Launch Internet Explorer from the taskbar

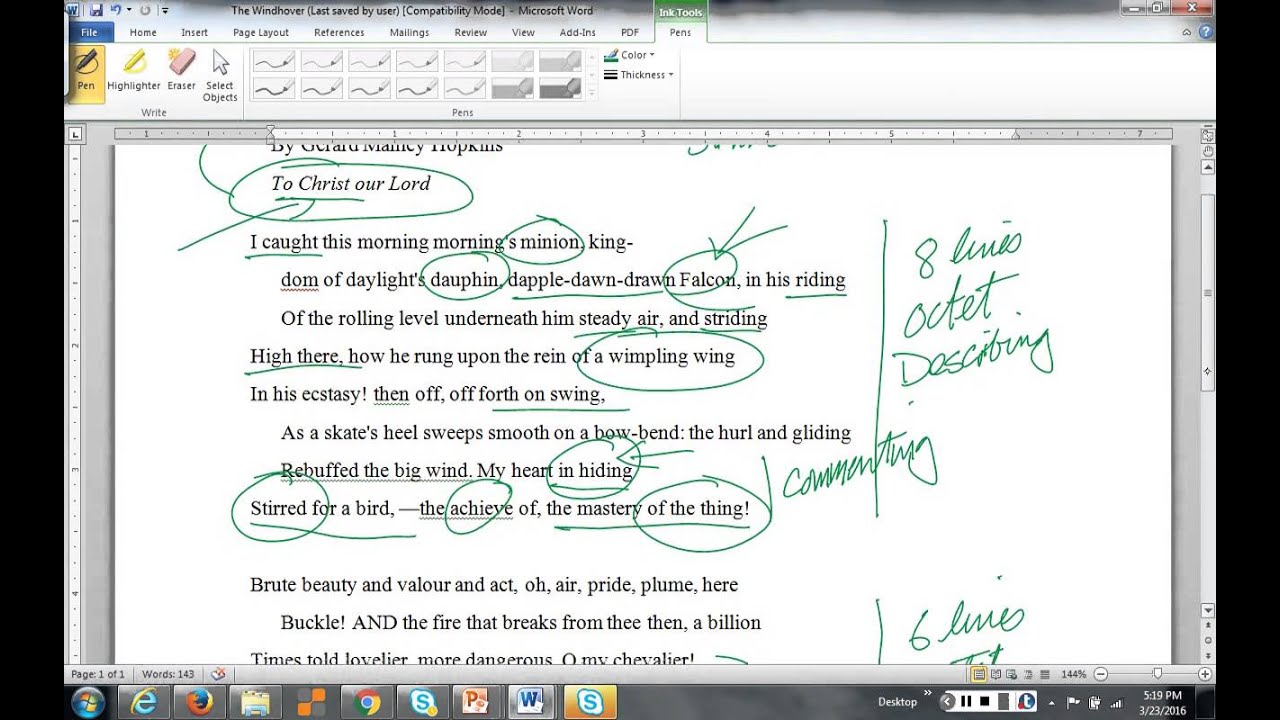click(144, 702)
